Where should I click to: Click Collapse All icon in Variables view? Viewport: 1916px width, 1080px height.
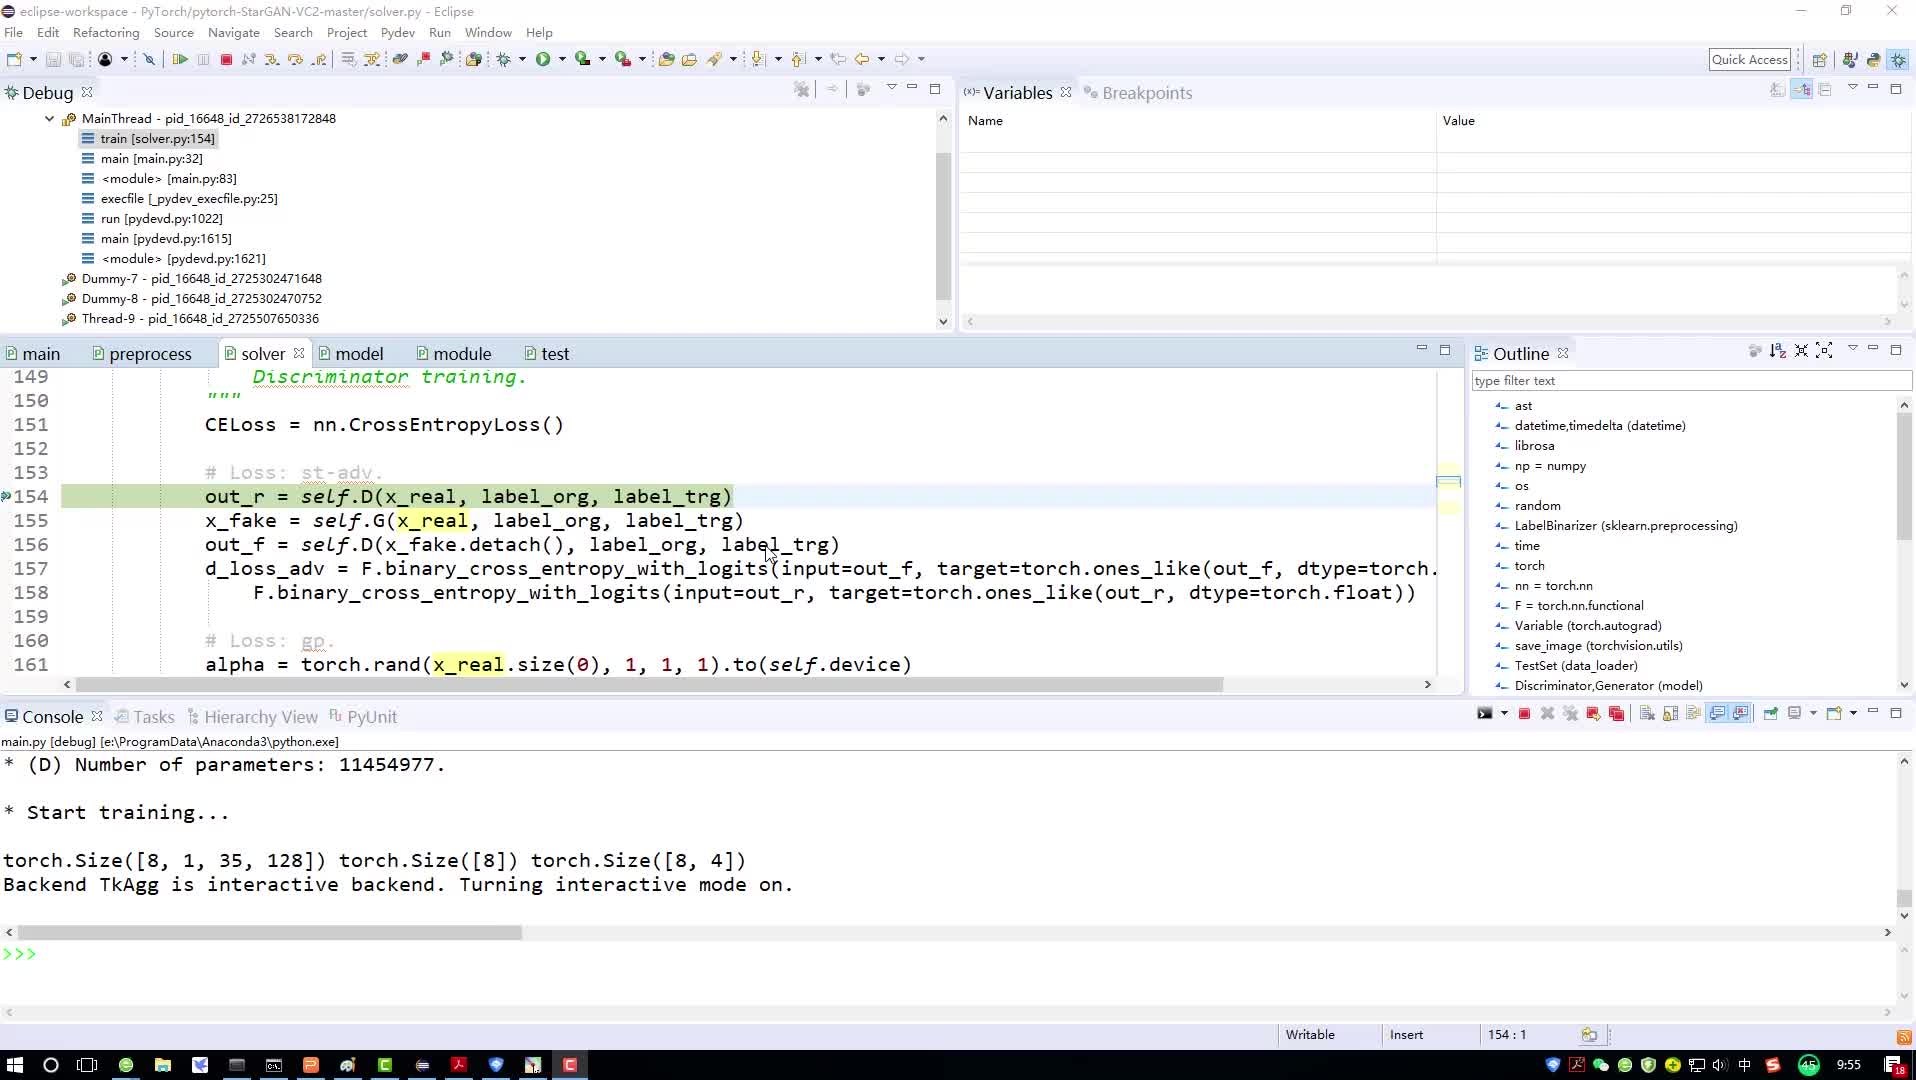(1825, 90)
